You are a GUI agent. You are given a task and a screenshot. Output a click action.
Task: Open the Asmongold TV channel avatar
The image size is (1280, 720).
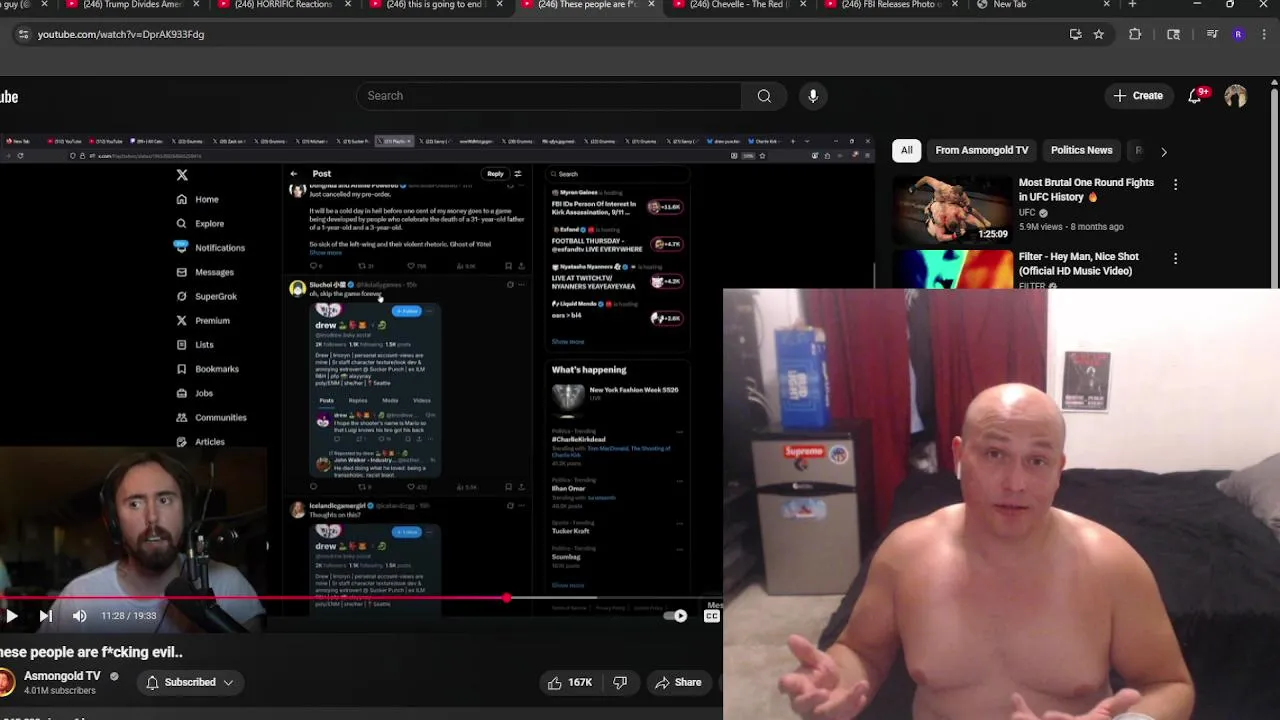click(x=5, y=682)
